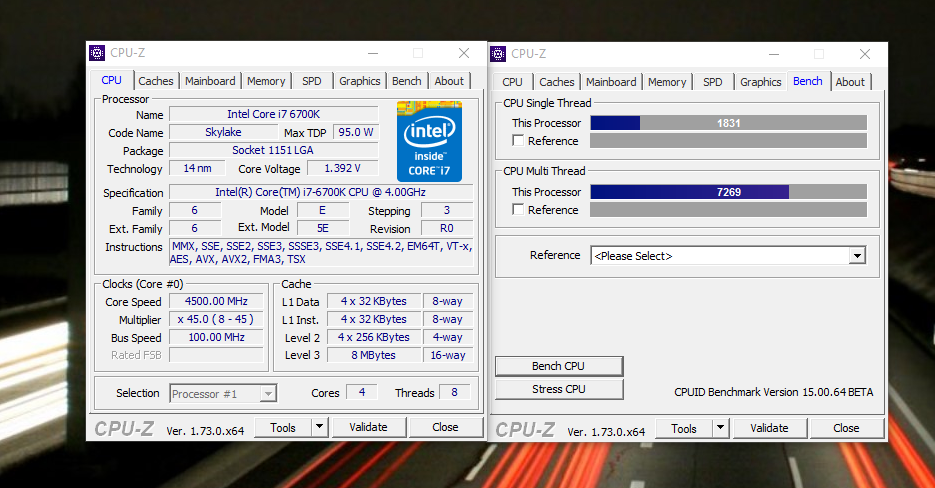Image resolution: width=935 pixels, height=488 pixels.
Task: Click Multiplier value x 45.0 ( 8 - 45 )
Action: click(x=216, y=319)
